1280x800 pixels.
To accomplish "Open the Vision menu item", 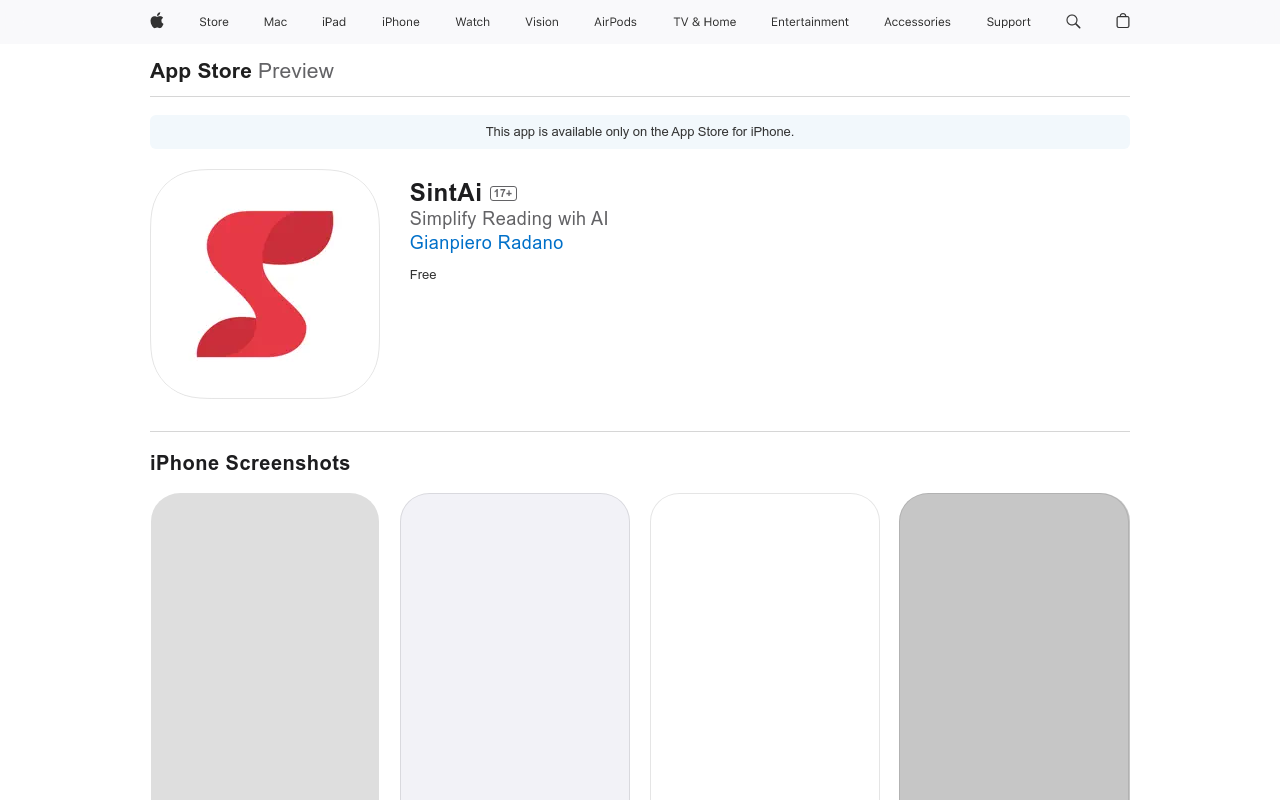I will coord(542,22).
